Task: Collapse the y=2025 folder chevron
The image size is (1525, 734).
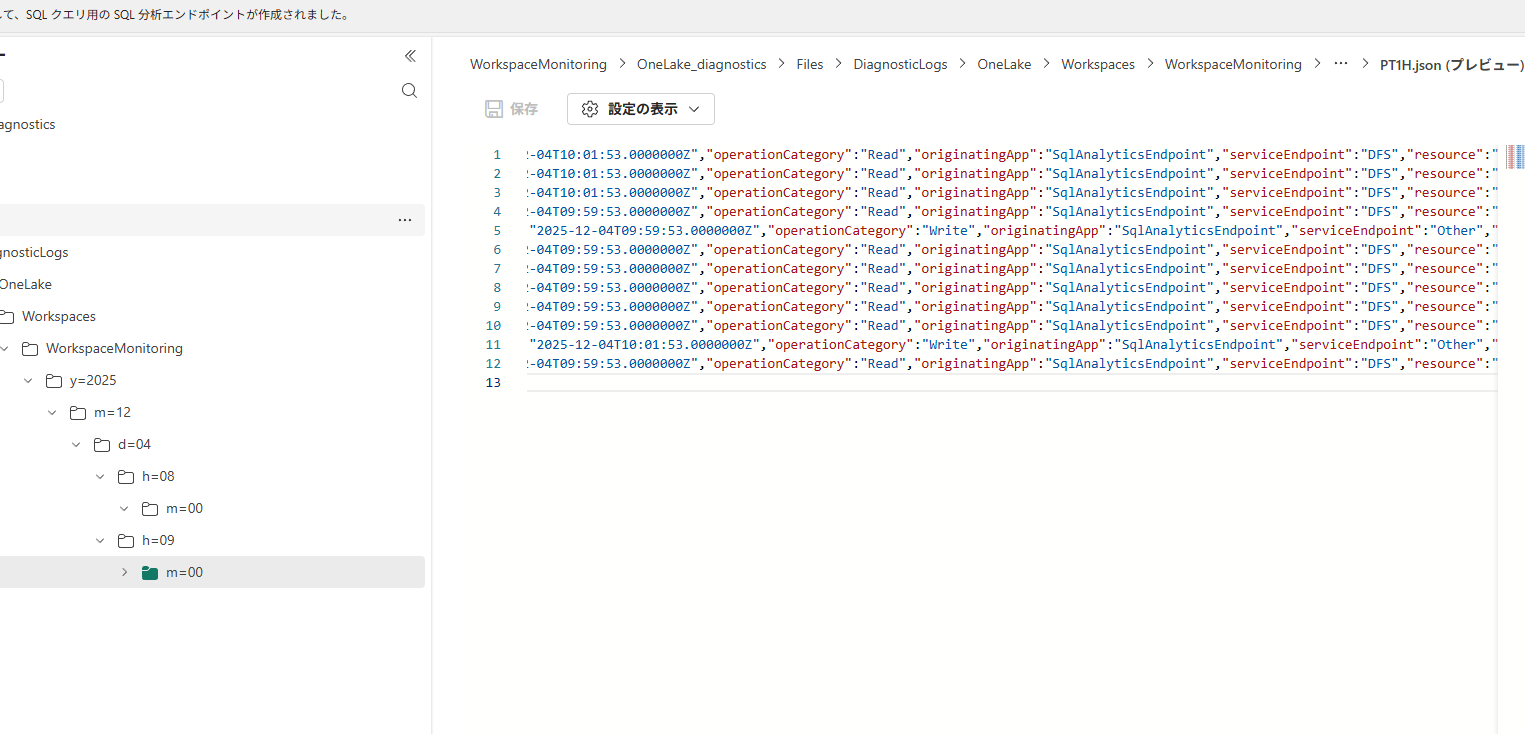Action: (29, 381)
